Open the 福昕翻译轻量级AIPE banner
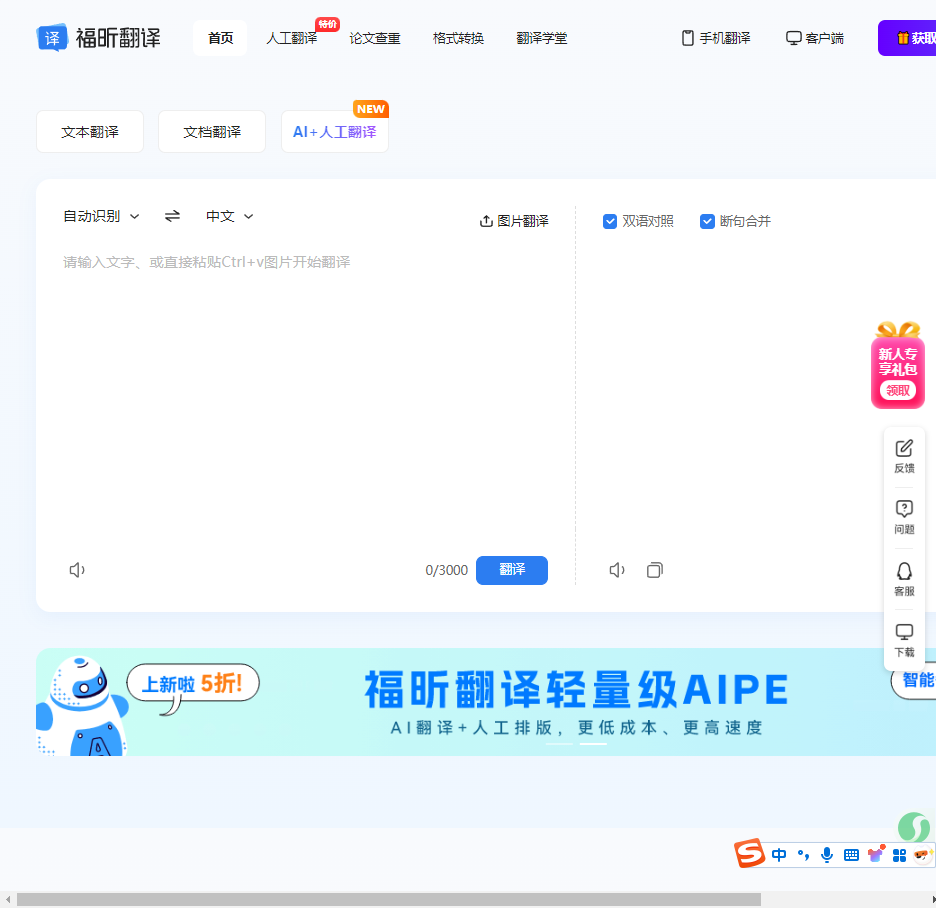Viewport: 936px width, 908px height. coord(486,702)
